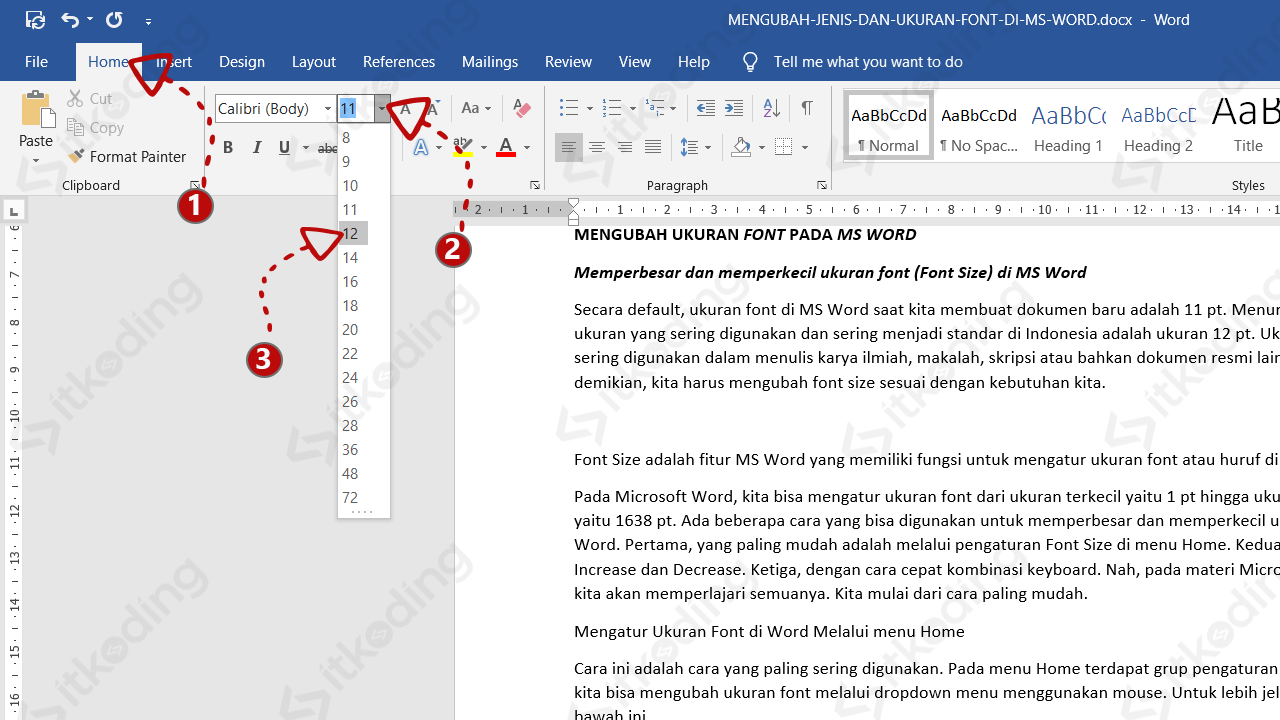Click the Clear All Formatting eraser icon
Image resolution: width=1280 pixels, height=720 pixels.
click(x=521, y=108)
